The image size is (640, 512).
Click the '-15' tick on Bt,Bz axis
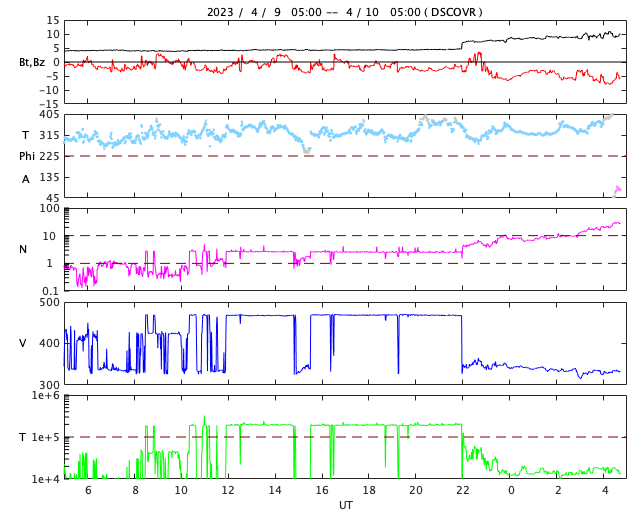coord(49,105)
